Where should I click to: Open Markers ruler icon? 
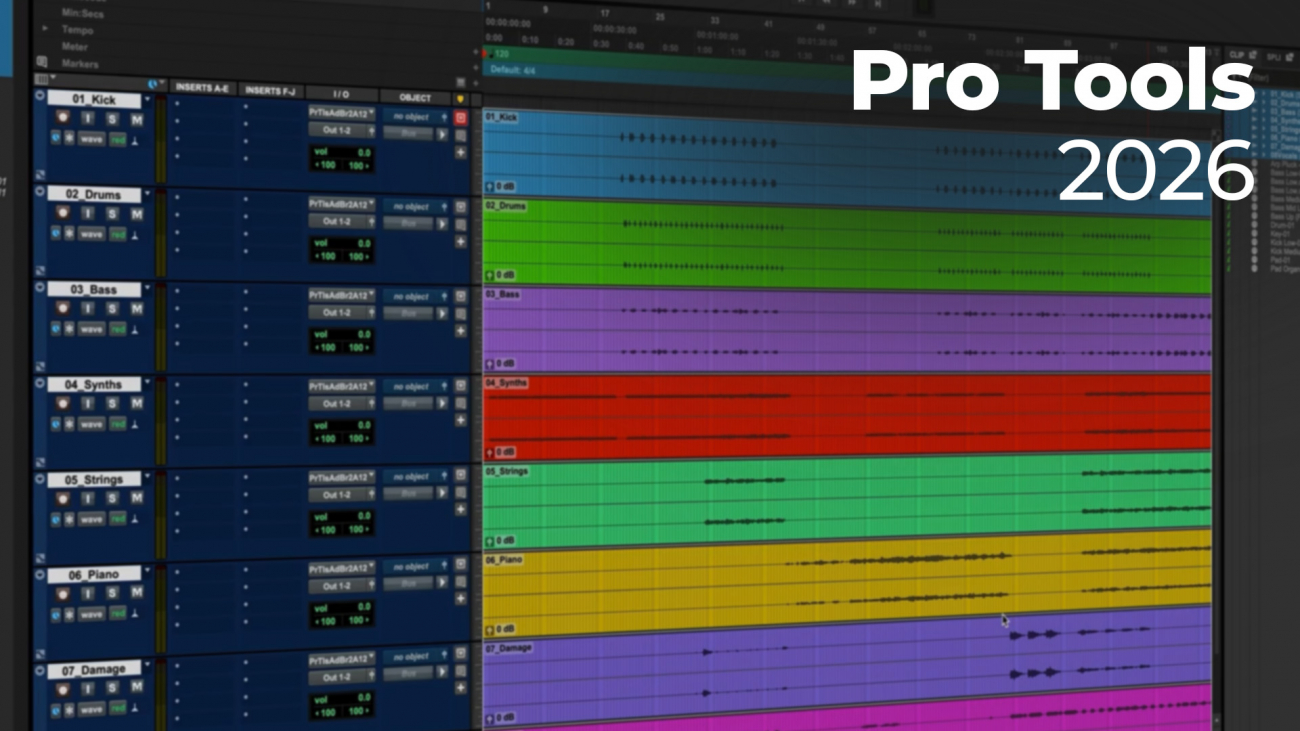(42, 62)
